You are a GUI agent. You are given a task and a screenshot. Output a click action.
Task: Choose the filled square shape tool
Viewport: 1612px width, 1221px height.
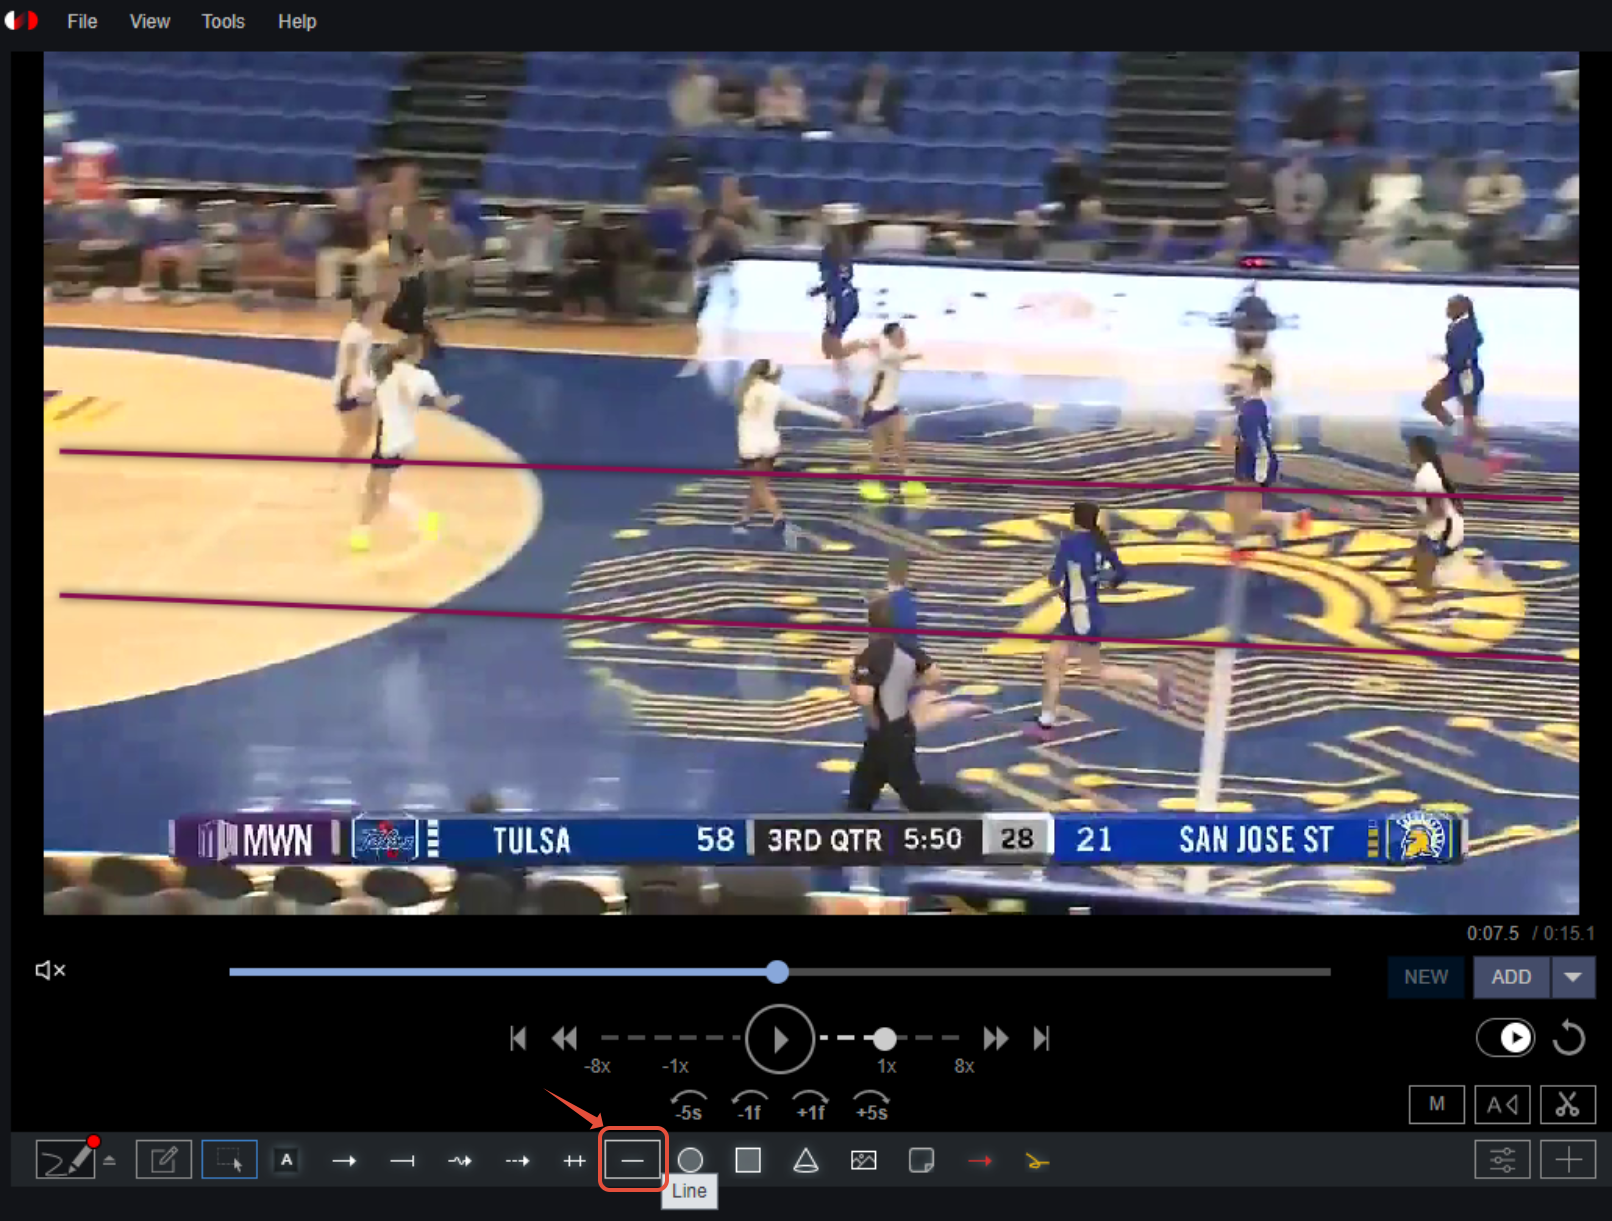pos(748,1160)
